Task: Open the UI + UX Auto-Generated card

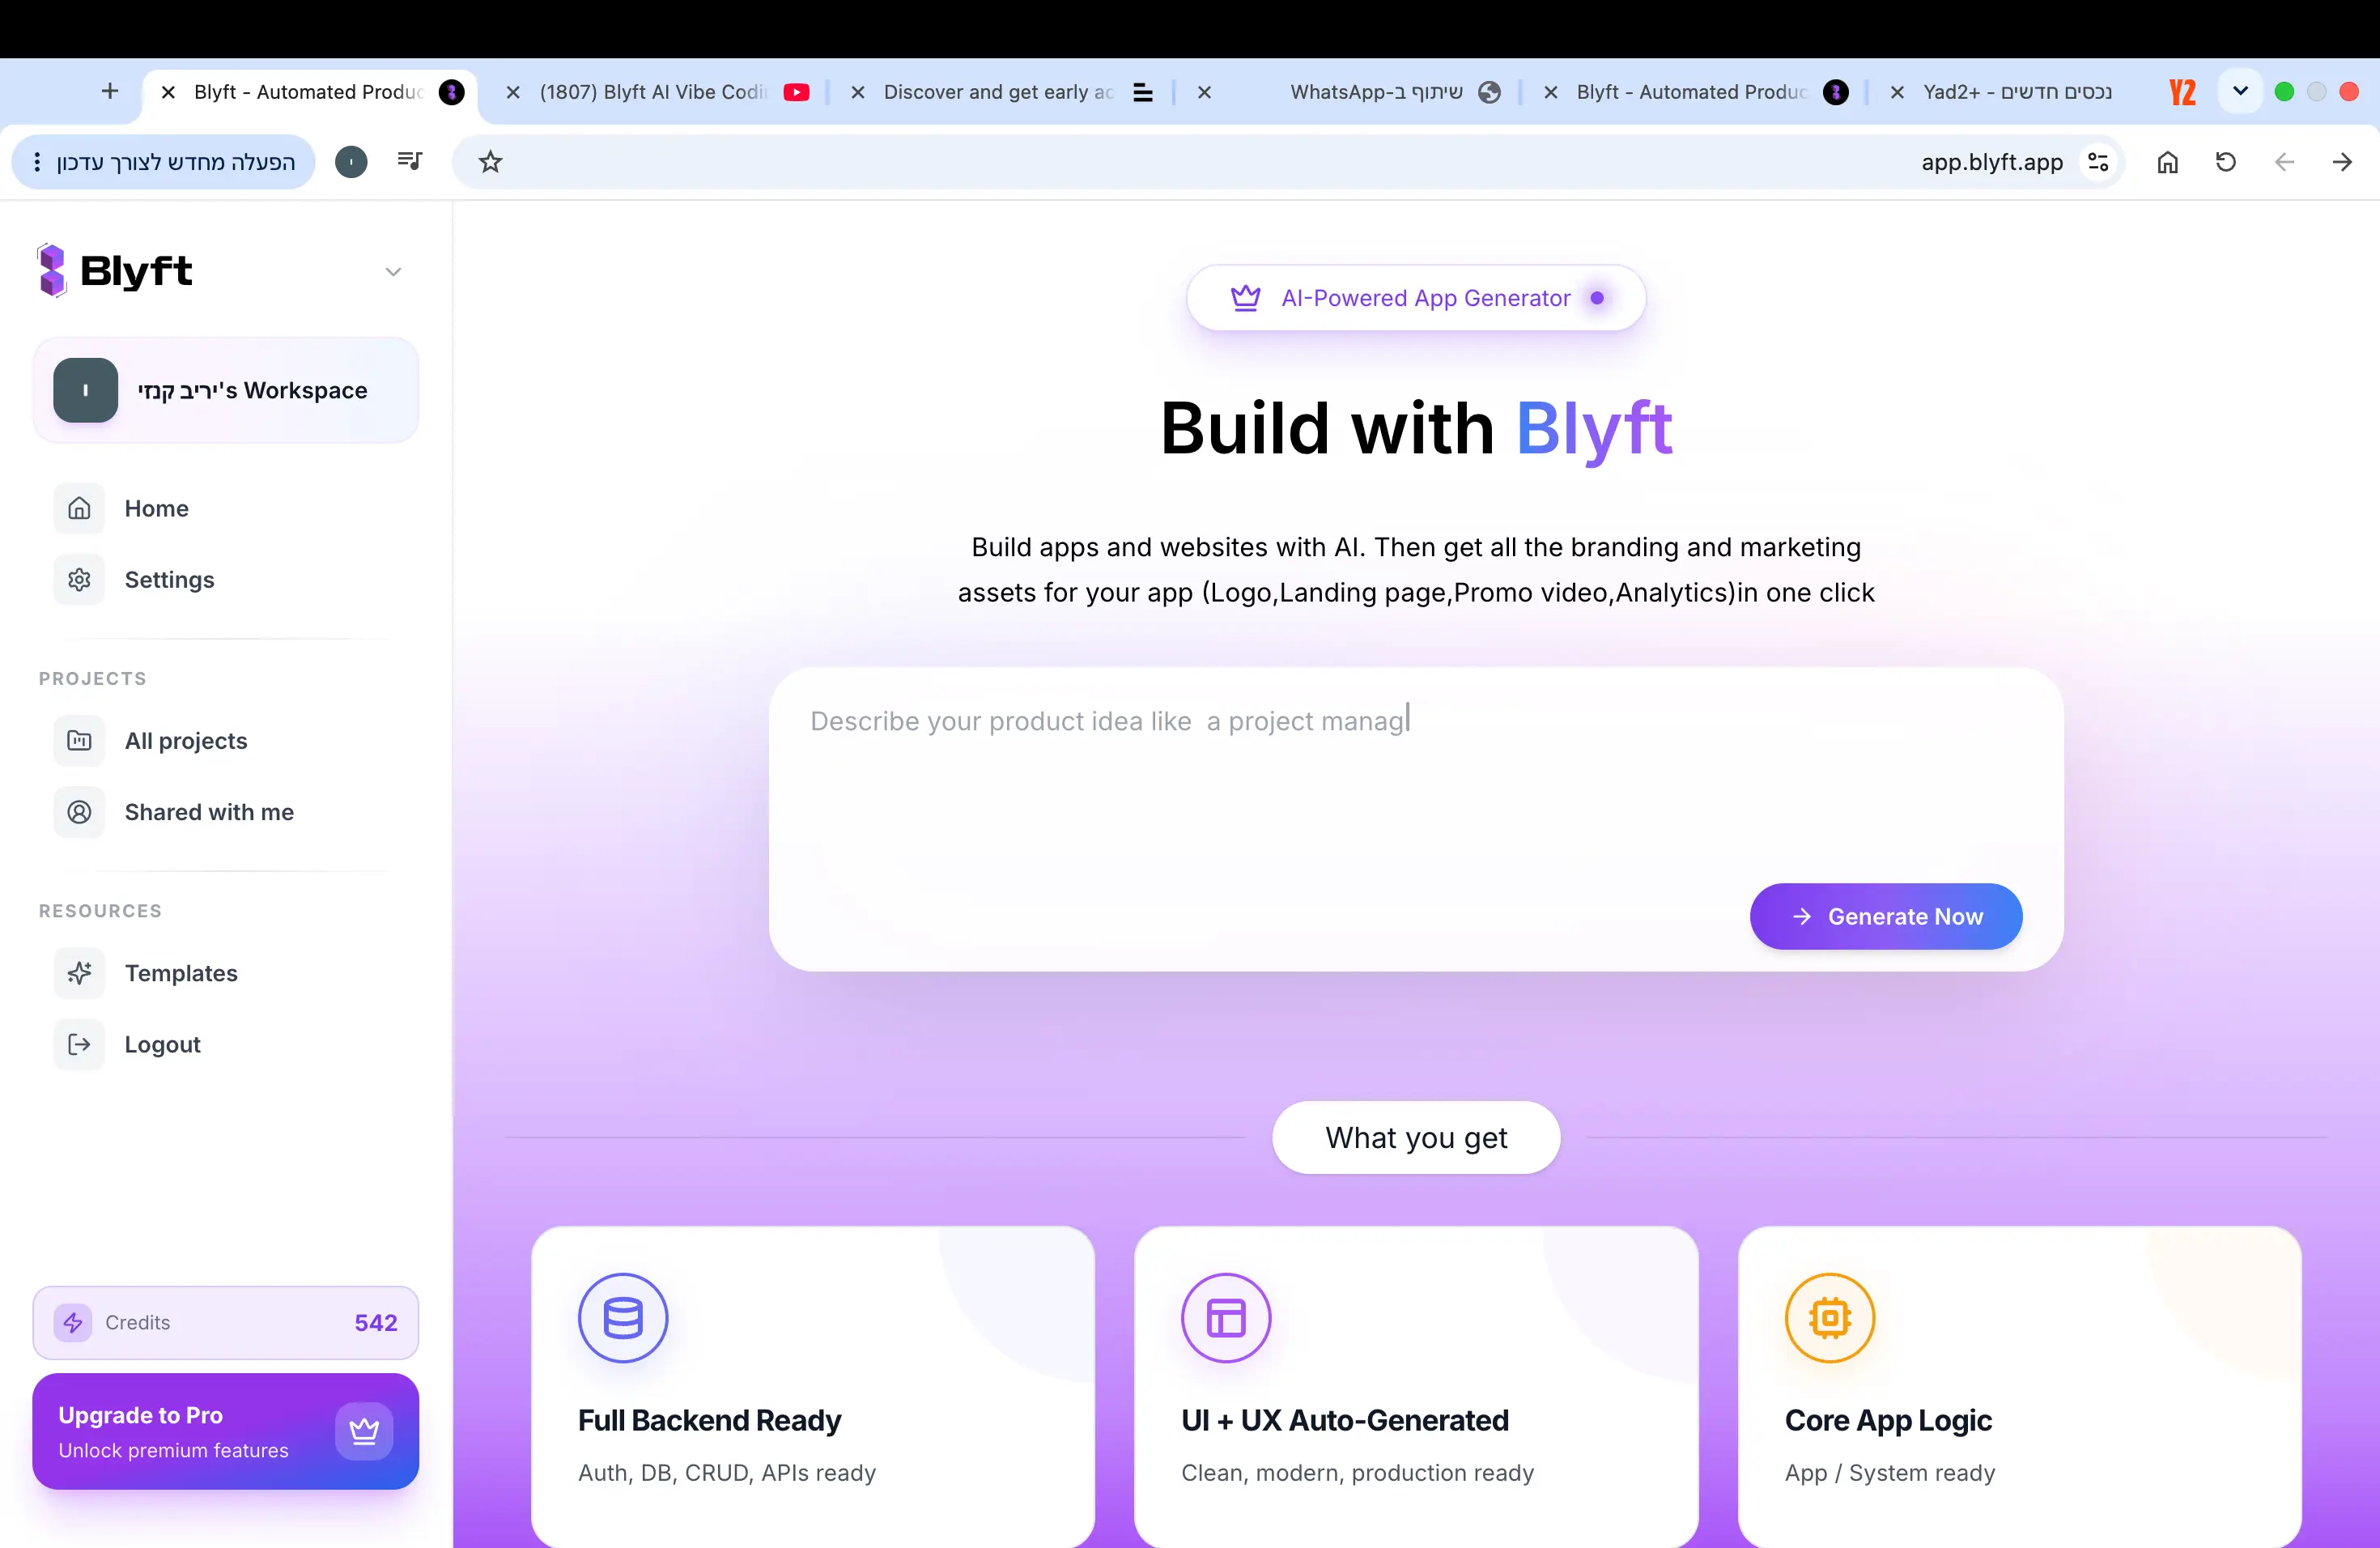Action: (1416, 1387)
